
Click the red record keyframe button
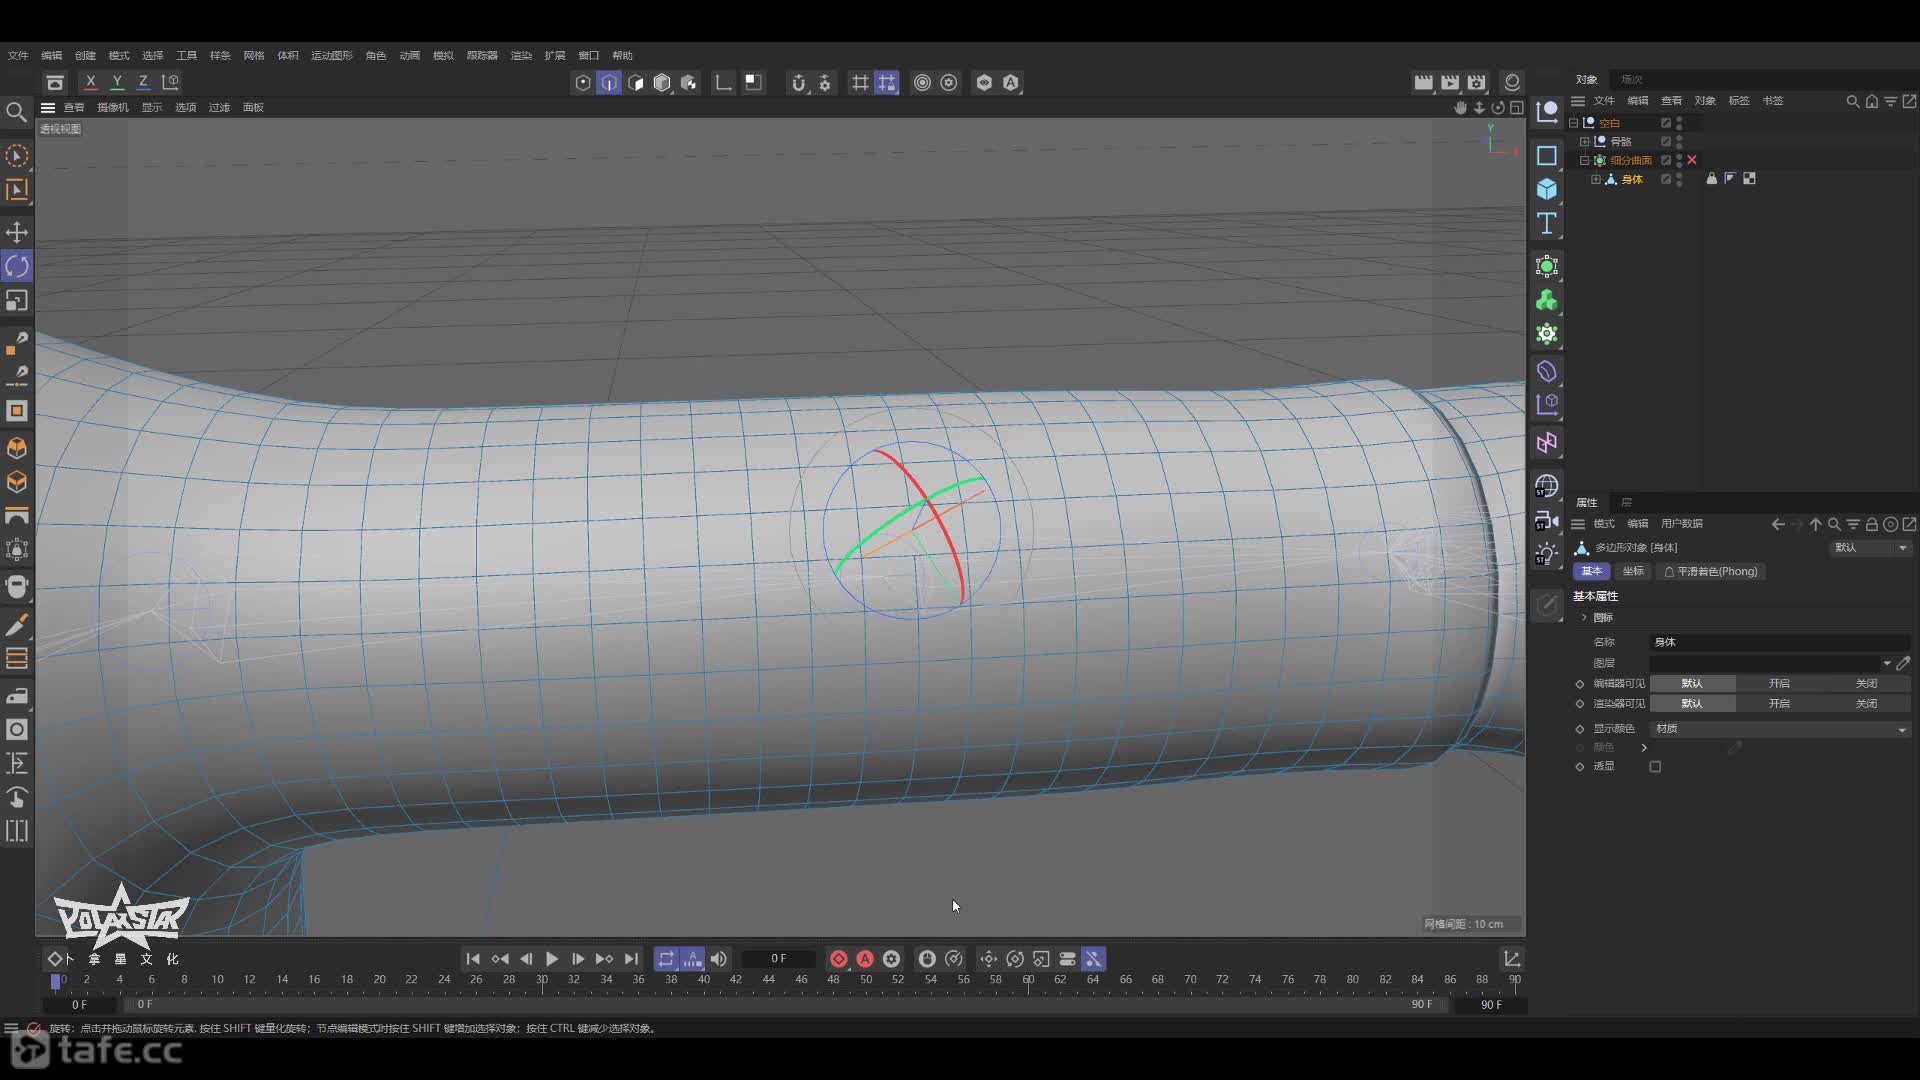[x=839, y=959]
